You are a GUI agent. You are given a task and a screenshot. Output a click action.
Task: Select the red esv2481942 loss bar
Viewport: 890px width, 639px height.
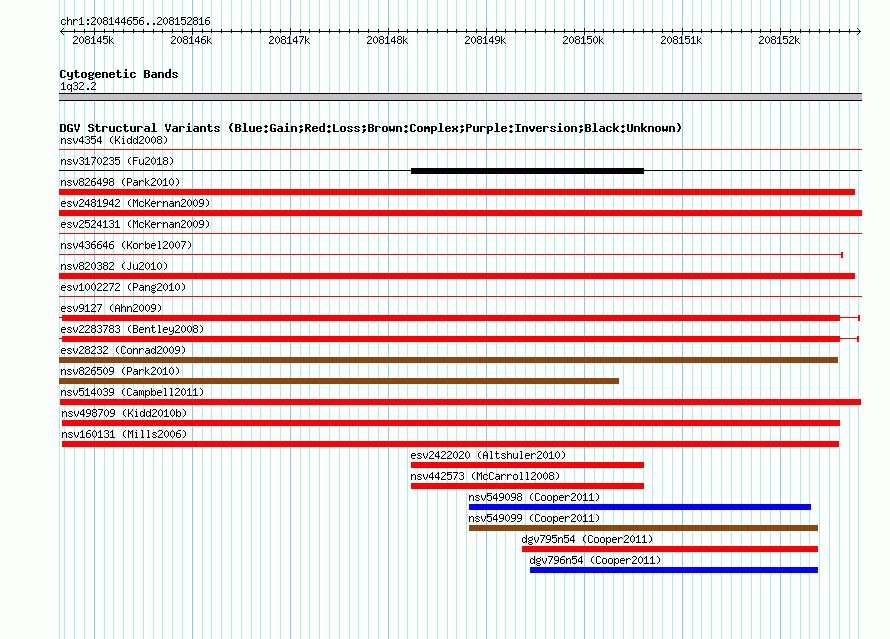460,213
